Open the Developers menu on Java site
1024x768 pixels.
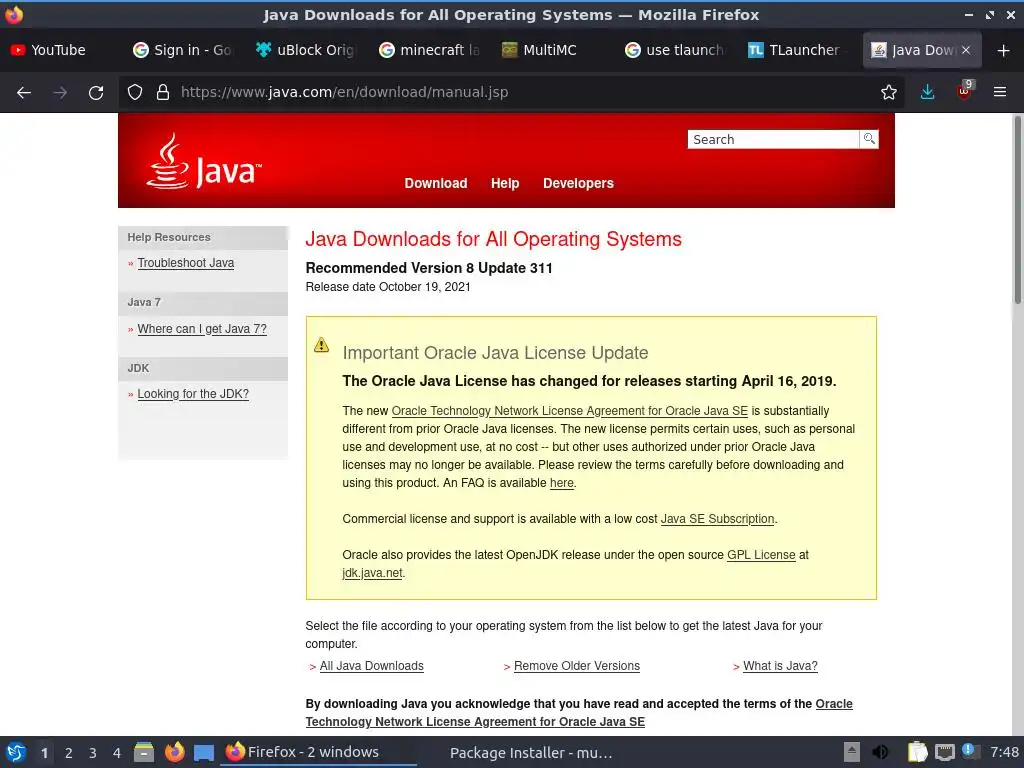pos(578,184)
